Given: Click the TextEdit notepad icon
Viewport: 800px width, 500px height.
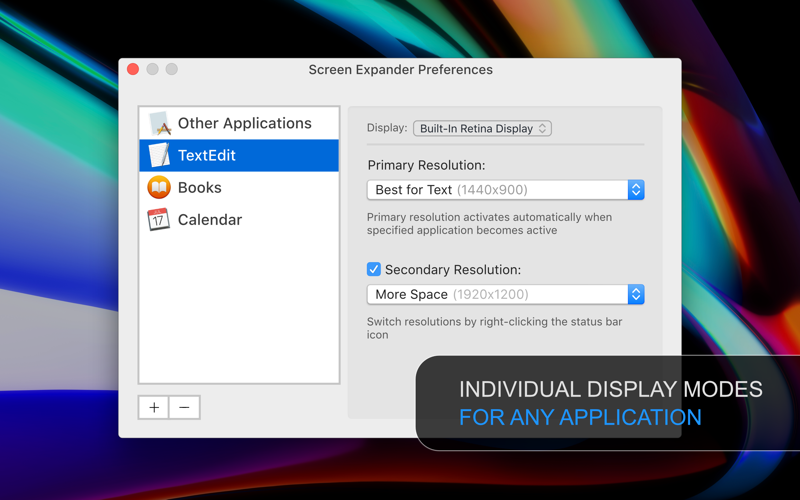Looking at the screenshot, I should (159, 155).
